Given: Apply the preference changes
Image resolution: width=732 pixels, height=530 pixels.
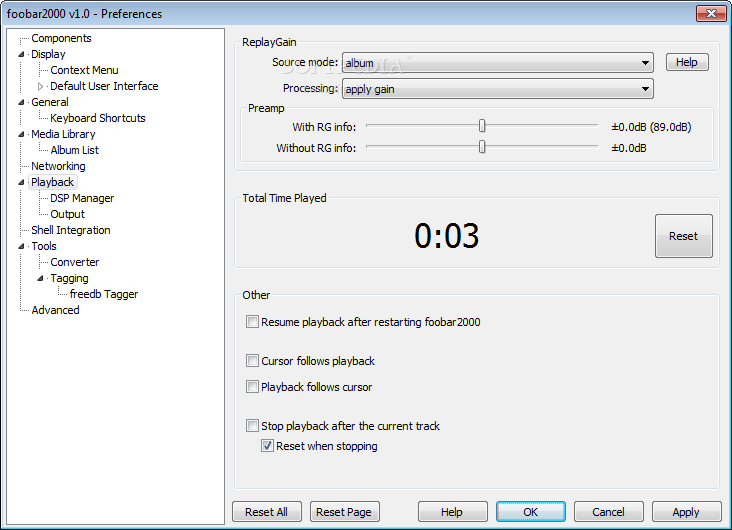Looking at the screenshot, I should coord(686,512).
